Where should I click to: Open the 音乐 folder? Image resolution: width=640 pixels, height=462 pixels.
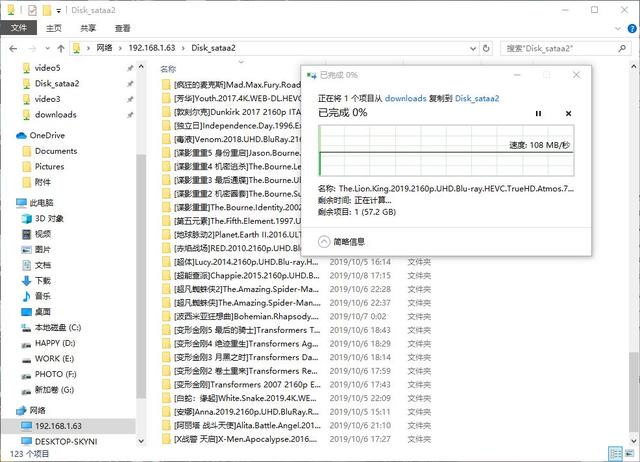click(42, 296)
